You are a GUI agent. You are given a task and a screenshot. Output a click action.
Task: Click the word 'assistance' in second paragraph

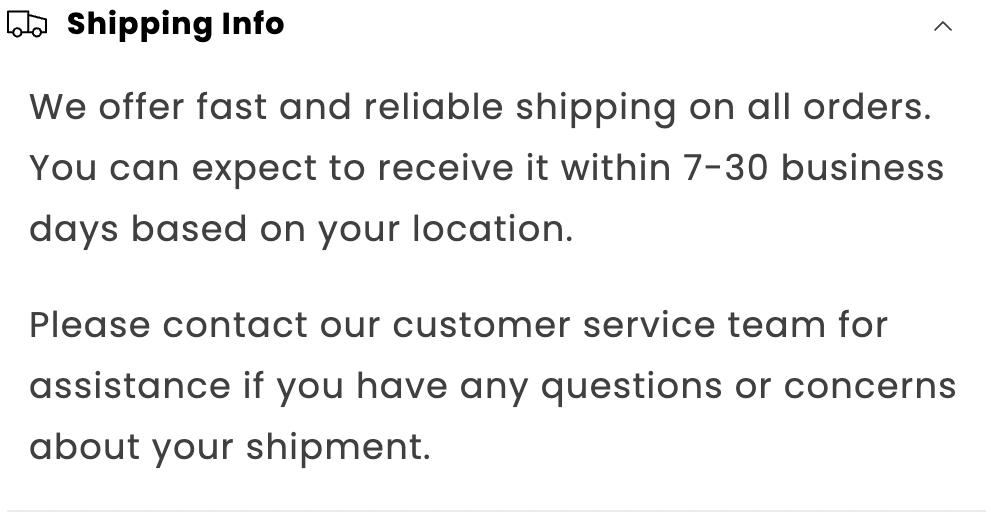click(130, 386)
